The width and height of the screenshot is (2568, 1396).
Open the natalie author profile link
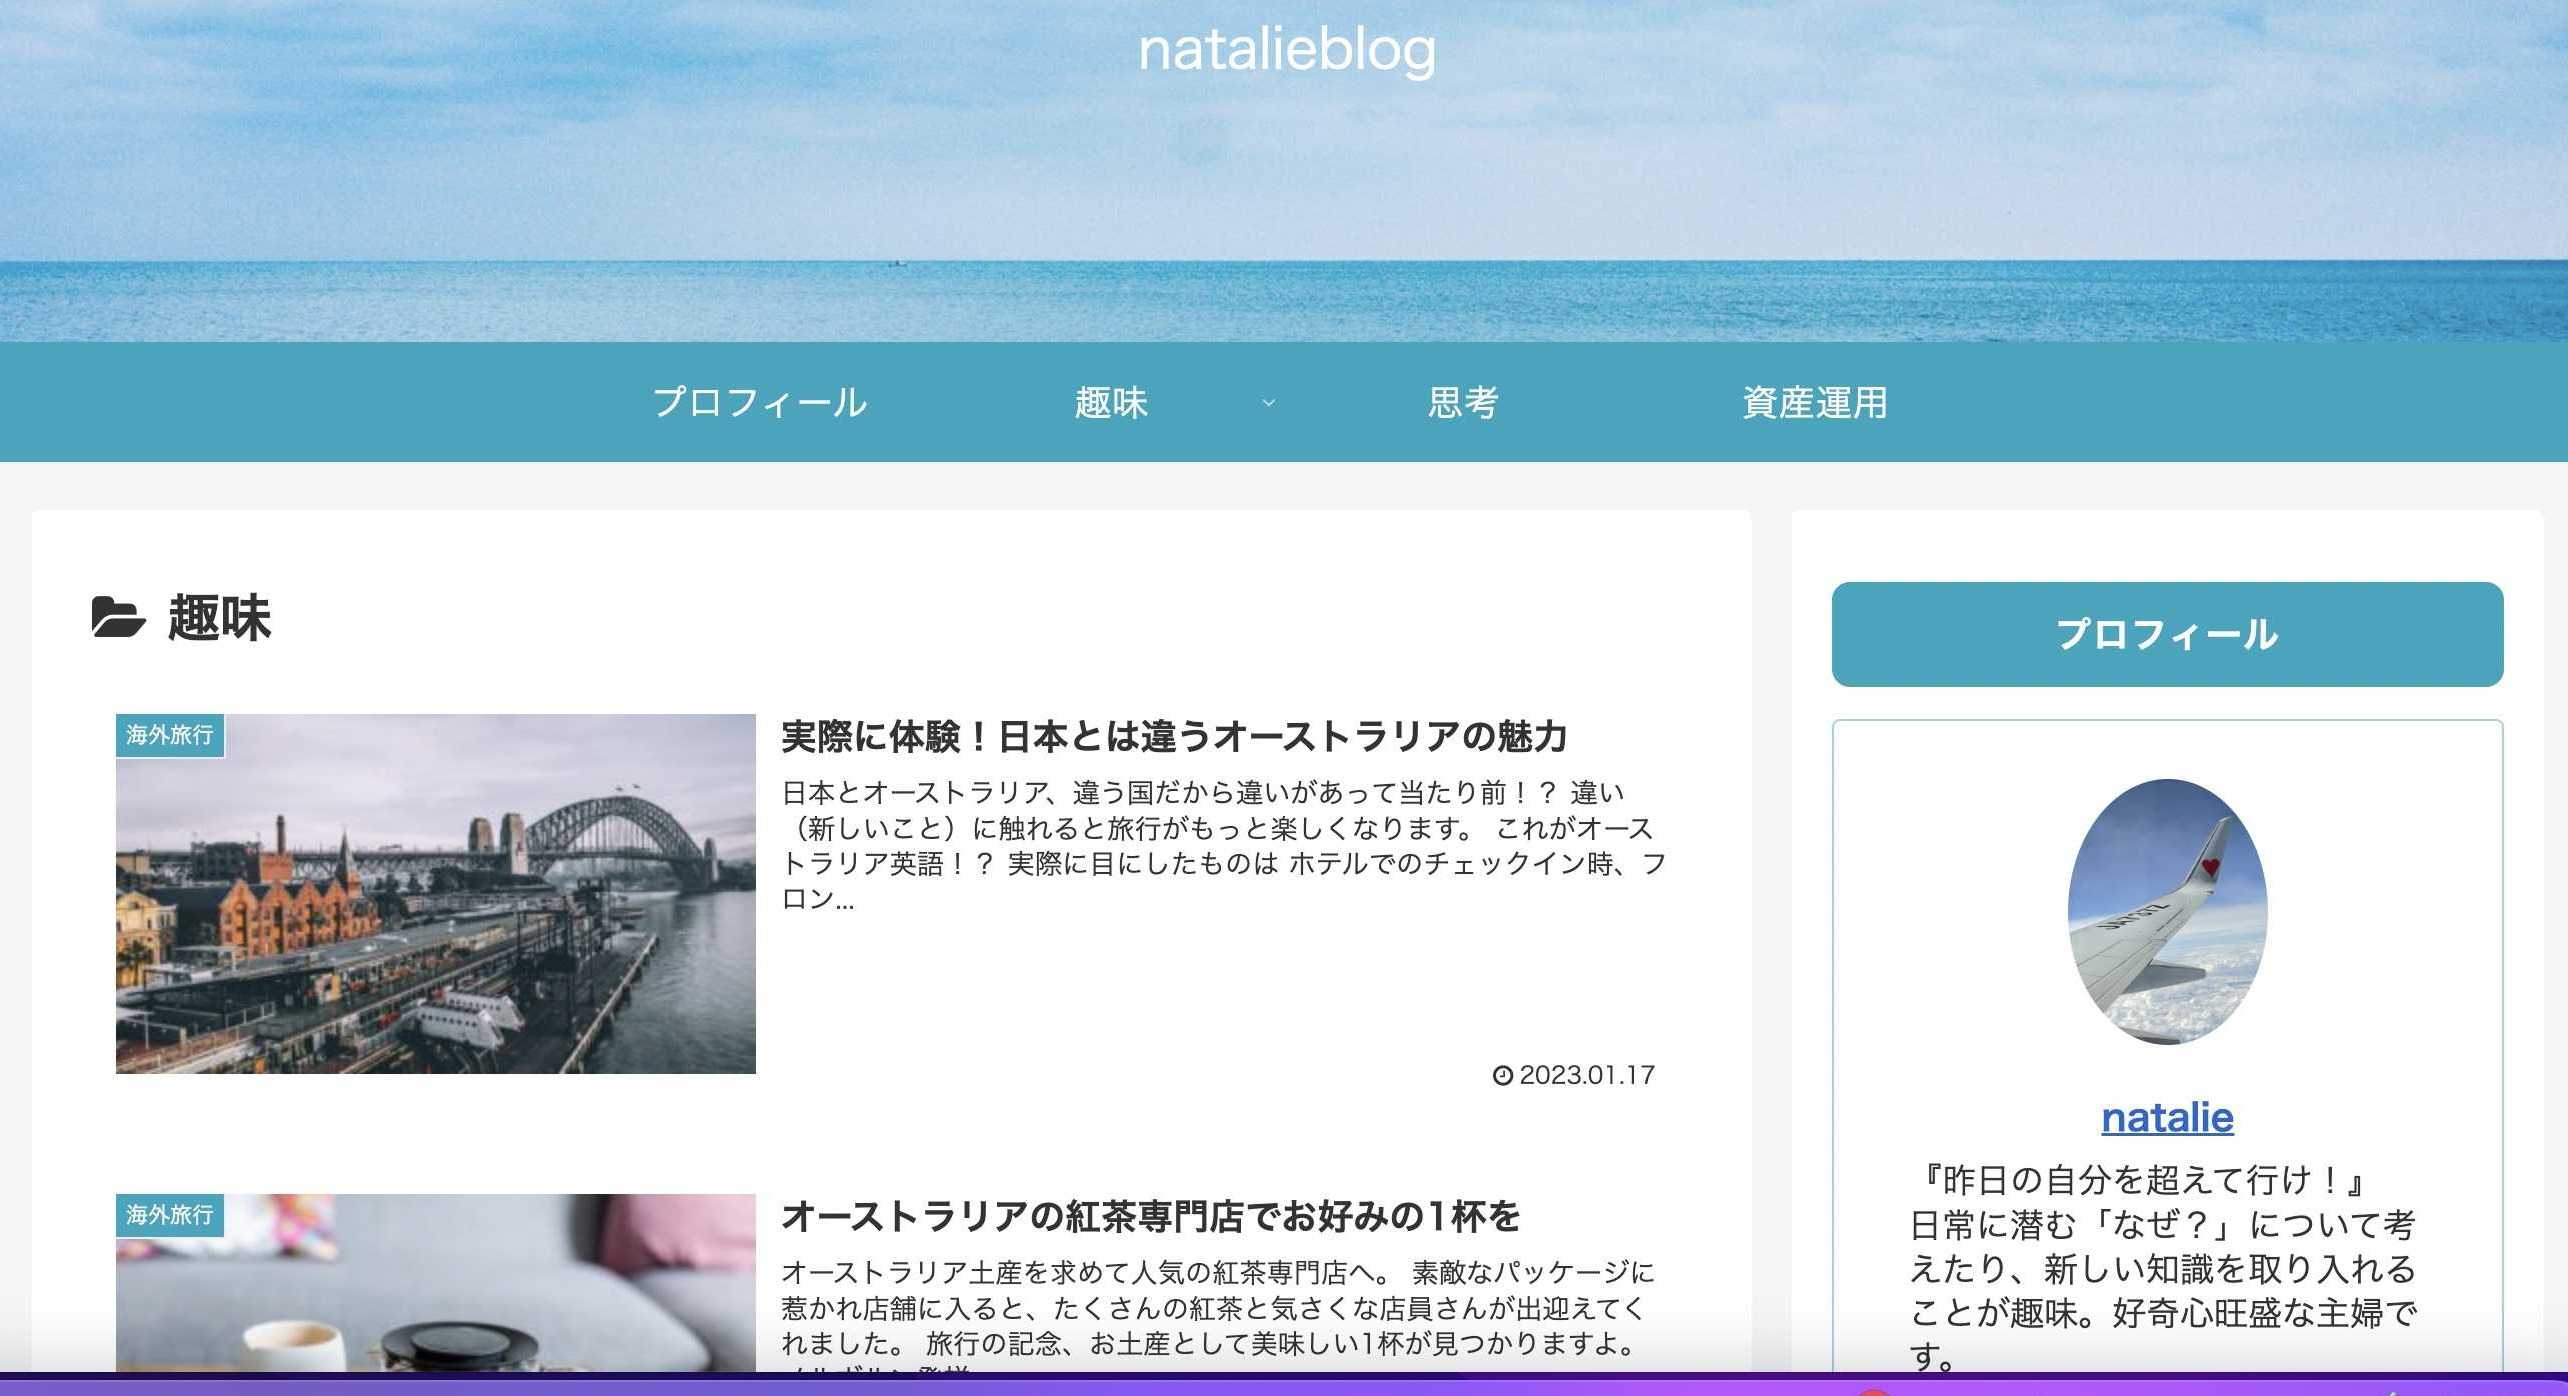pos(2167,1117)
